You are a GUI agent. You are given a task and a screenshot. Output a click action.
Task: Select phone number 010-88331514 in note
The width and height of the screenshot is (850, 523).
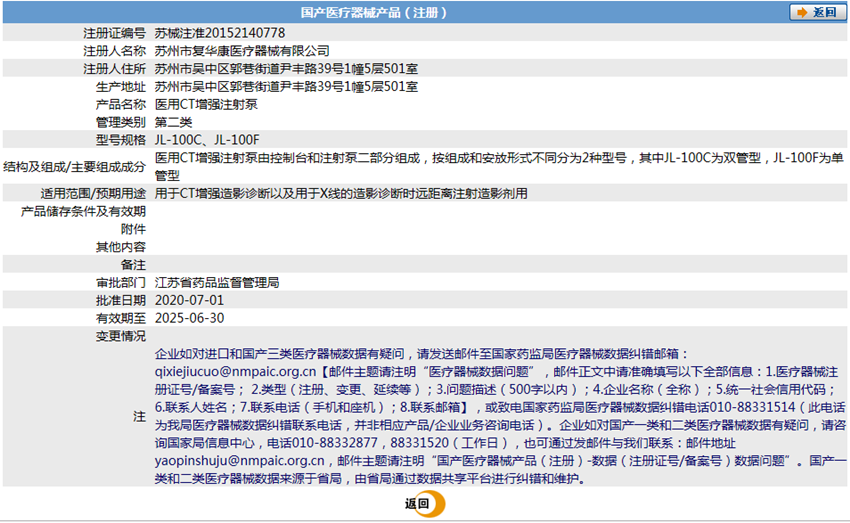752,407
